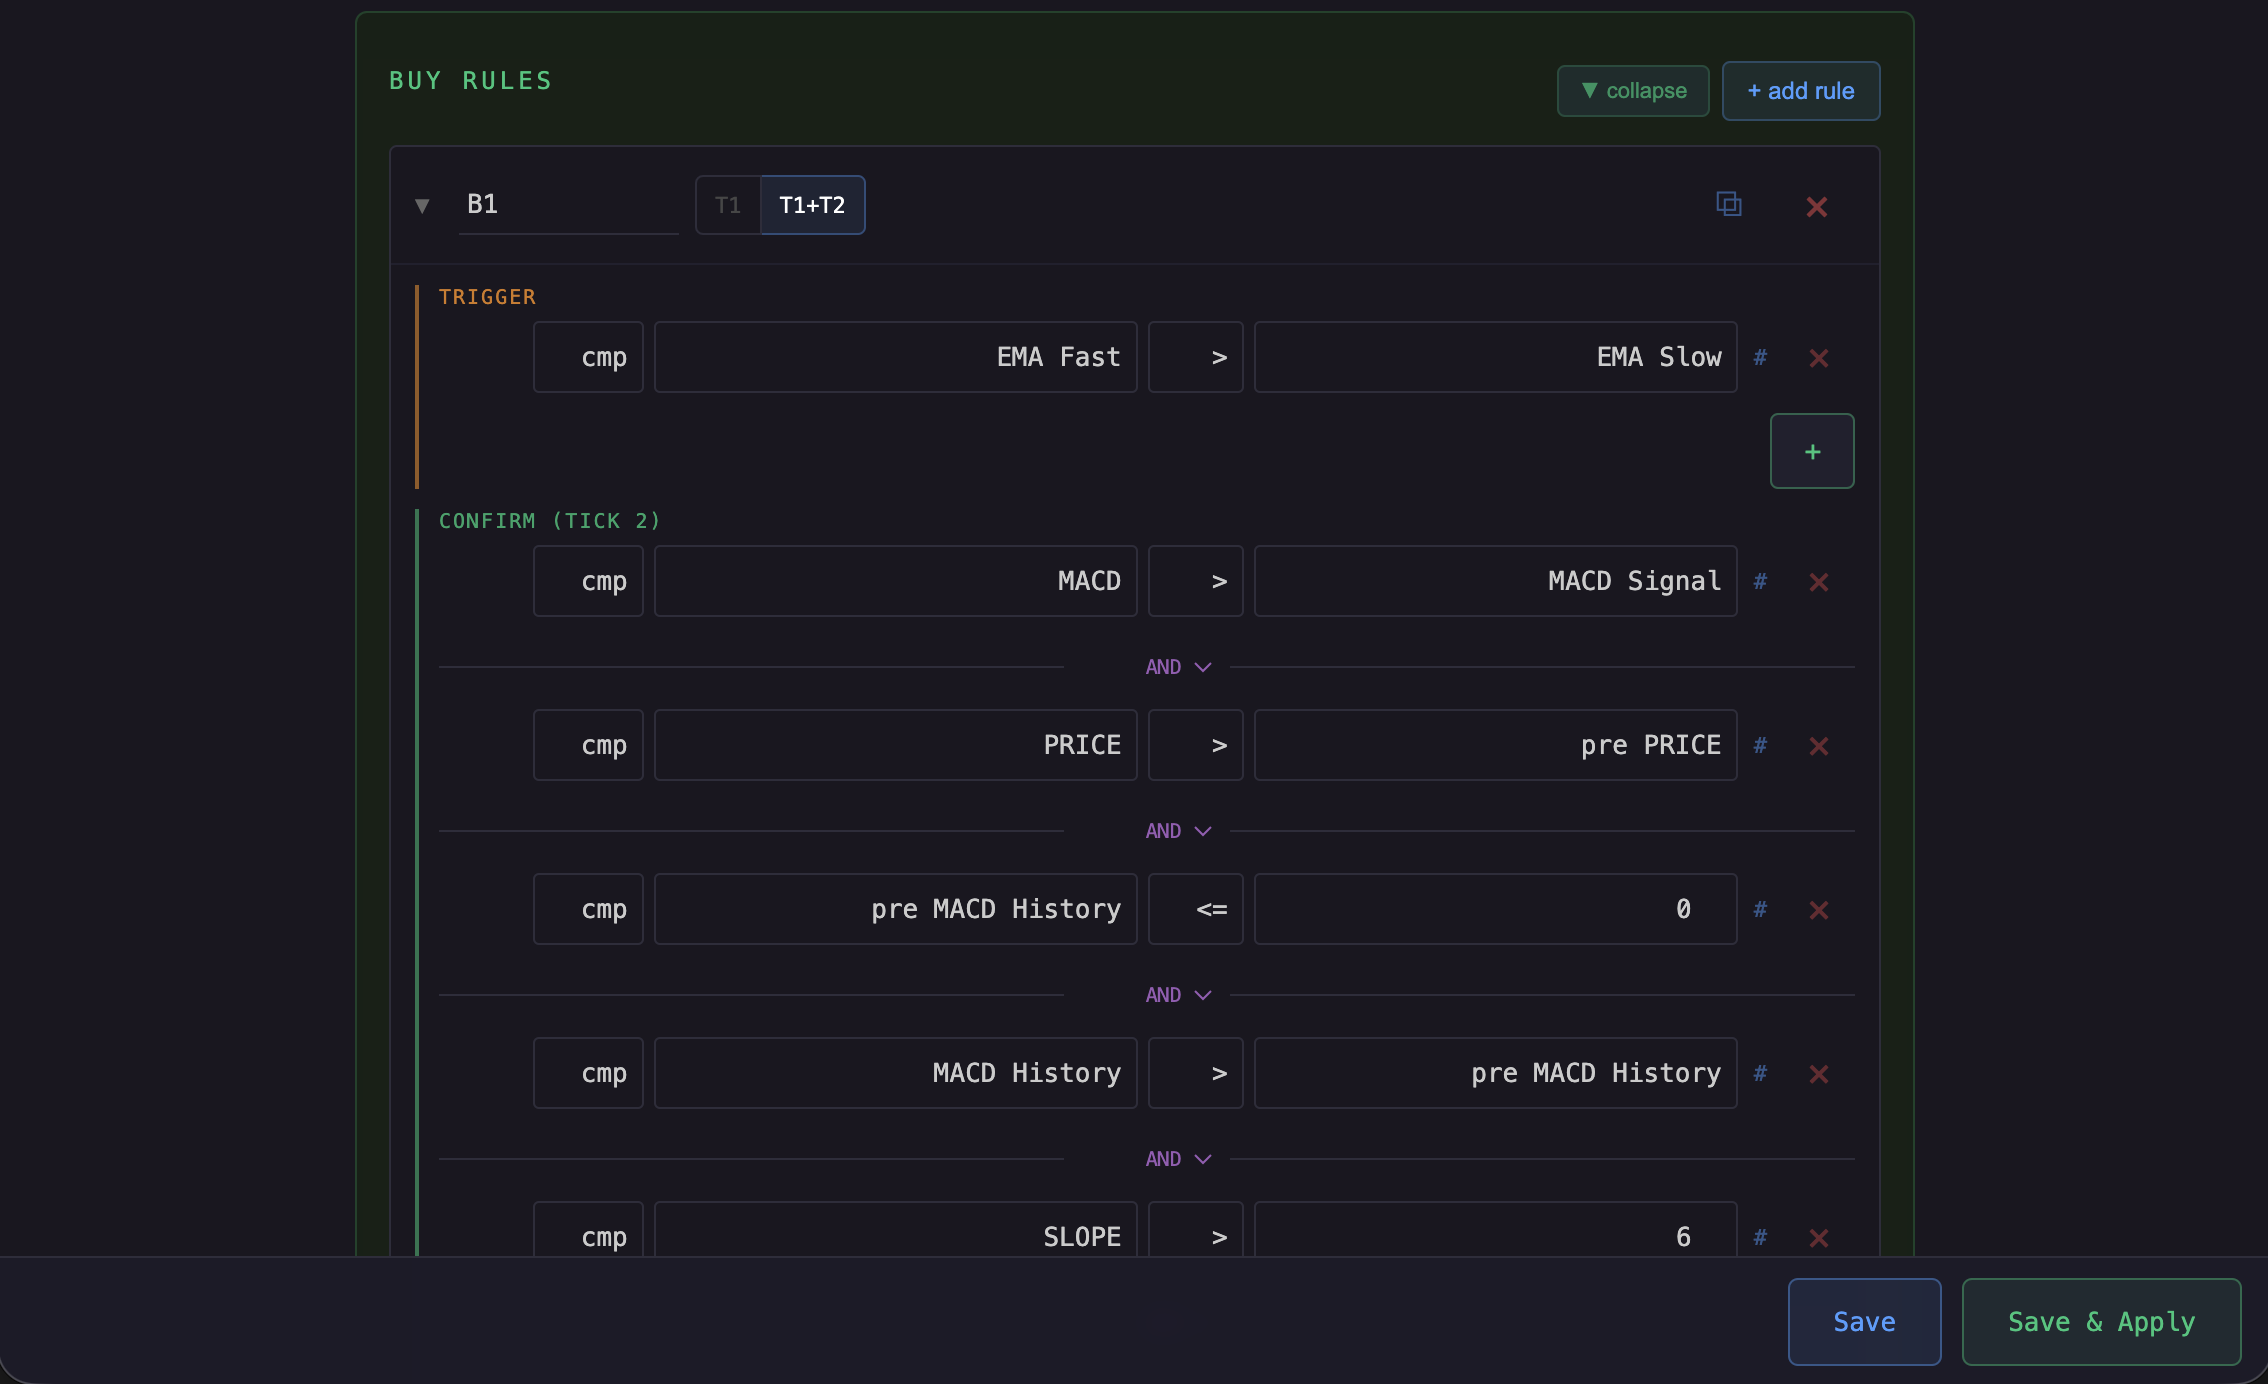
Task: Select the T1+T2 mode toggle
Action: point(812,205)
